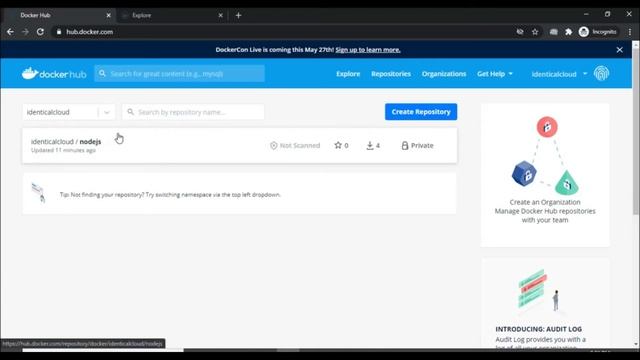Click the Private lock icon on nodejs row
Image resolution: width=640 pixels, height=360 pixels.
tap(404, 145)
